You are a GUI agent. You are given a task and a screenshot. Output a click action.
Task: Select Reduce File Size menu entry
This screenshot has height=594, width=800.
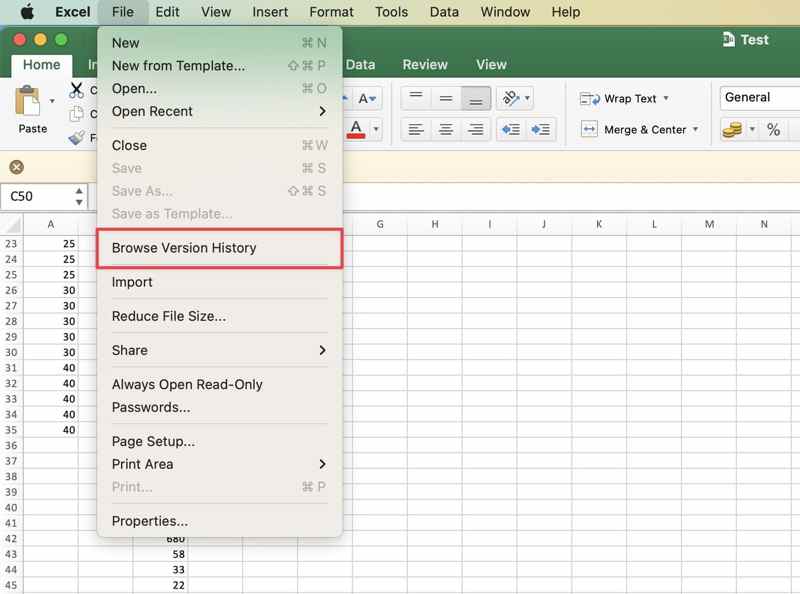point(169,316)
